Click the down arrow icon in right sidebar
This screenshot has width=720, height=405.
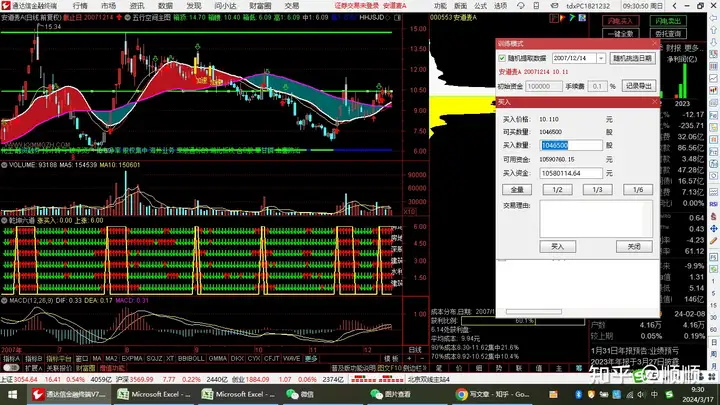tap(714, 42)
